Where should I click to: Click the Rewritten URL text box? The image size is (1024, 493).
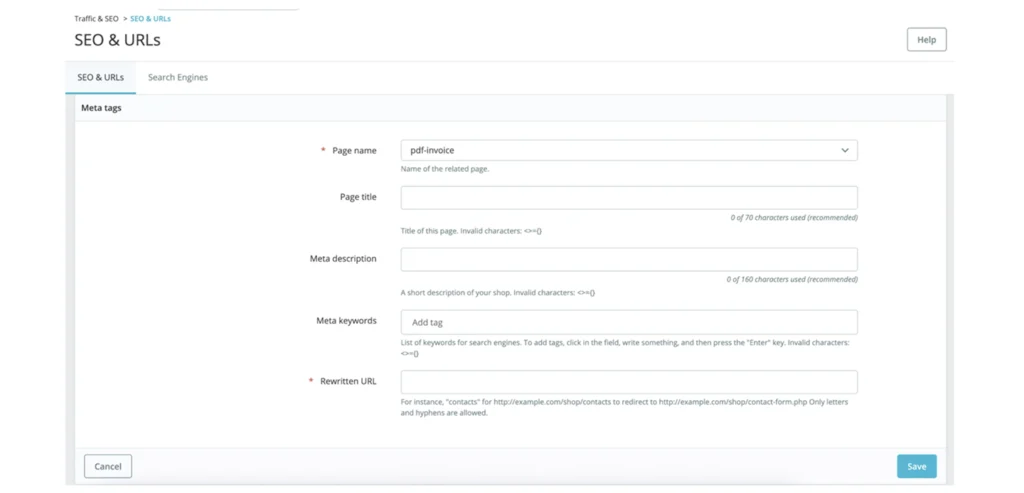click(x=629, y=382)
